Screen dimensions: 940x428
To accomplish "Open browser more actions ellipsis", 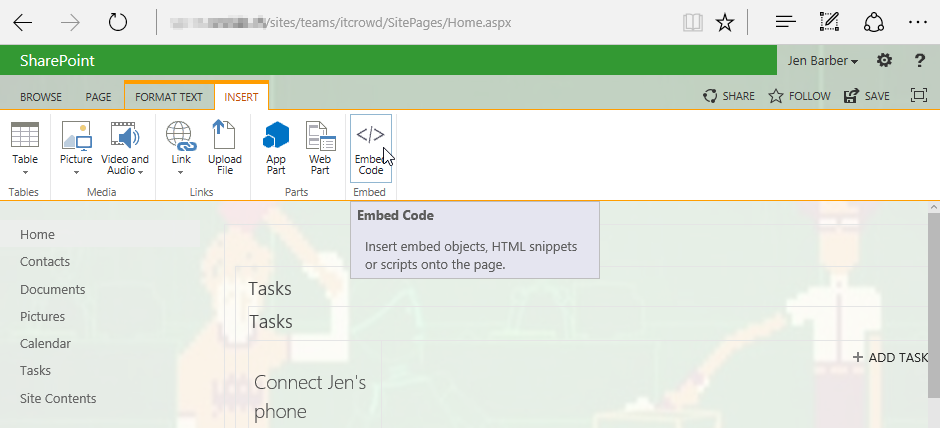I will point(918,23).
